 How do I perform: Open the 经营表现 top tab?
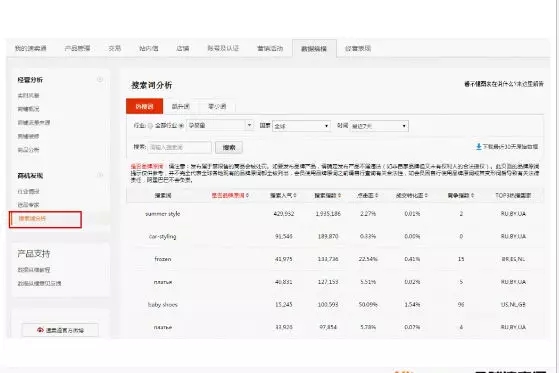point(358,48)
